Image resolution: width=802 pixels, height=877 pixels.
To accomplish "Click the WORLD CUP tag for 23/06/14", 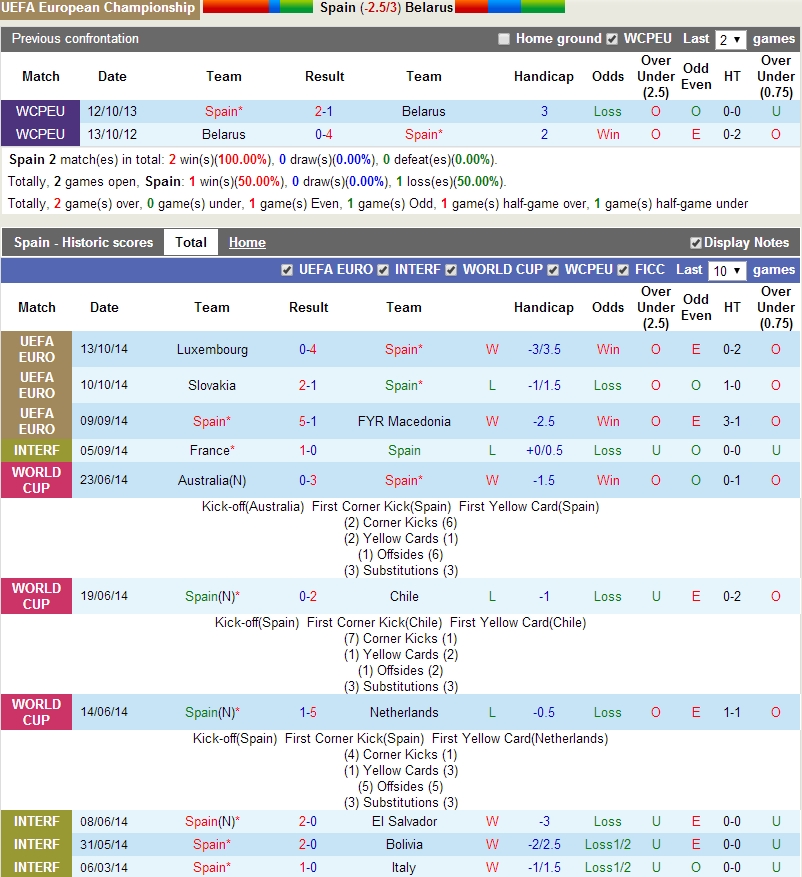I will click(36, 480).
